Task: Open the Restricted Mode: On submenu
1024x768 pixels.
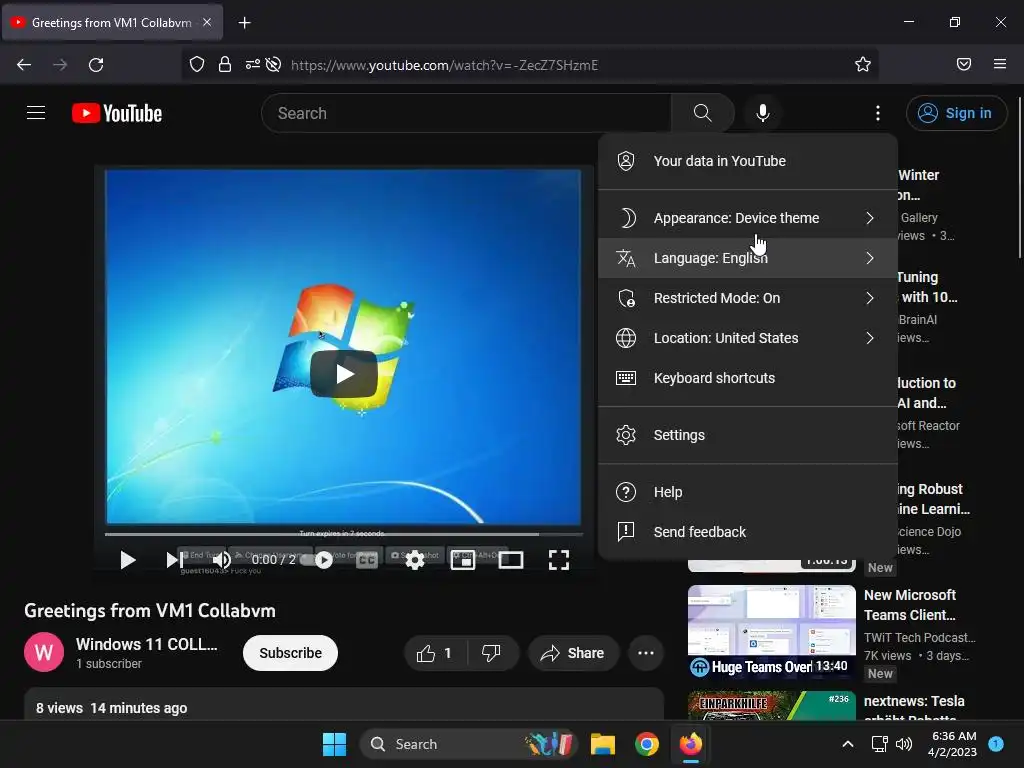Action: click(748, 298)
